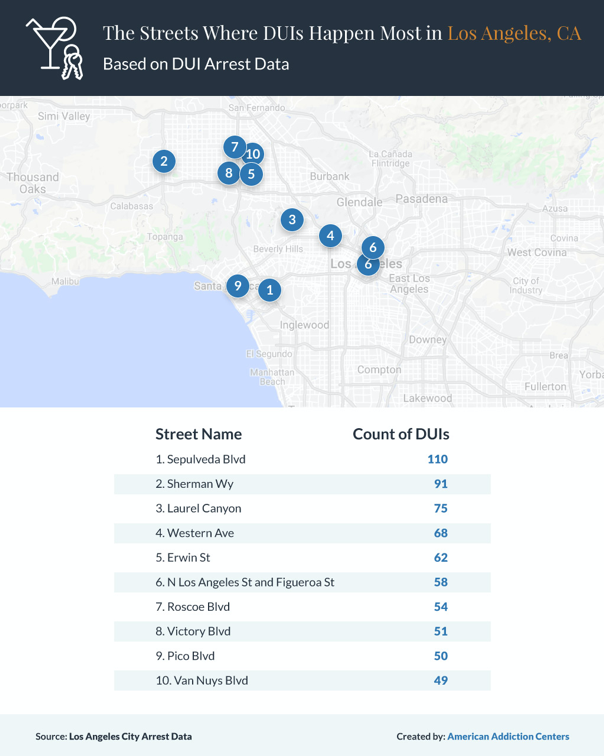Click the Inglewood map label
This screenshot has height=756, width=604.
305,325
